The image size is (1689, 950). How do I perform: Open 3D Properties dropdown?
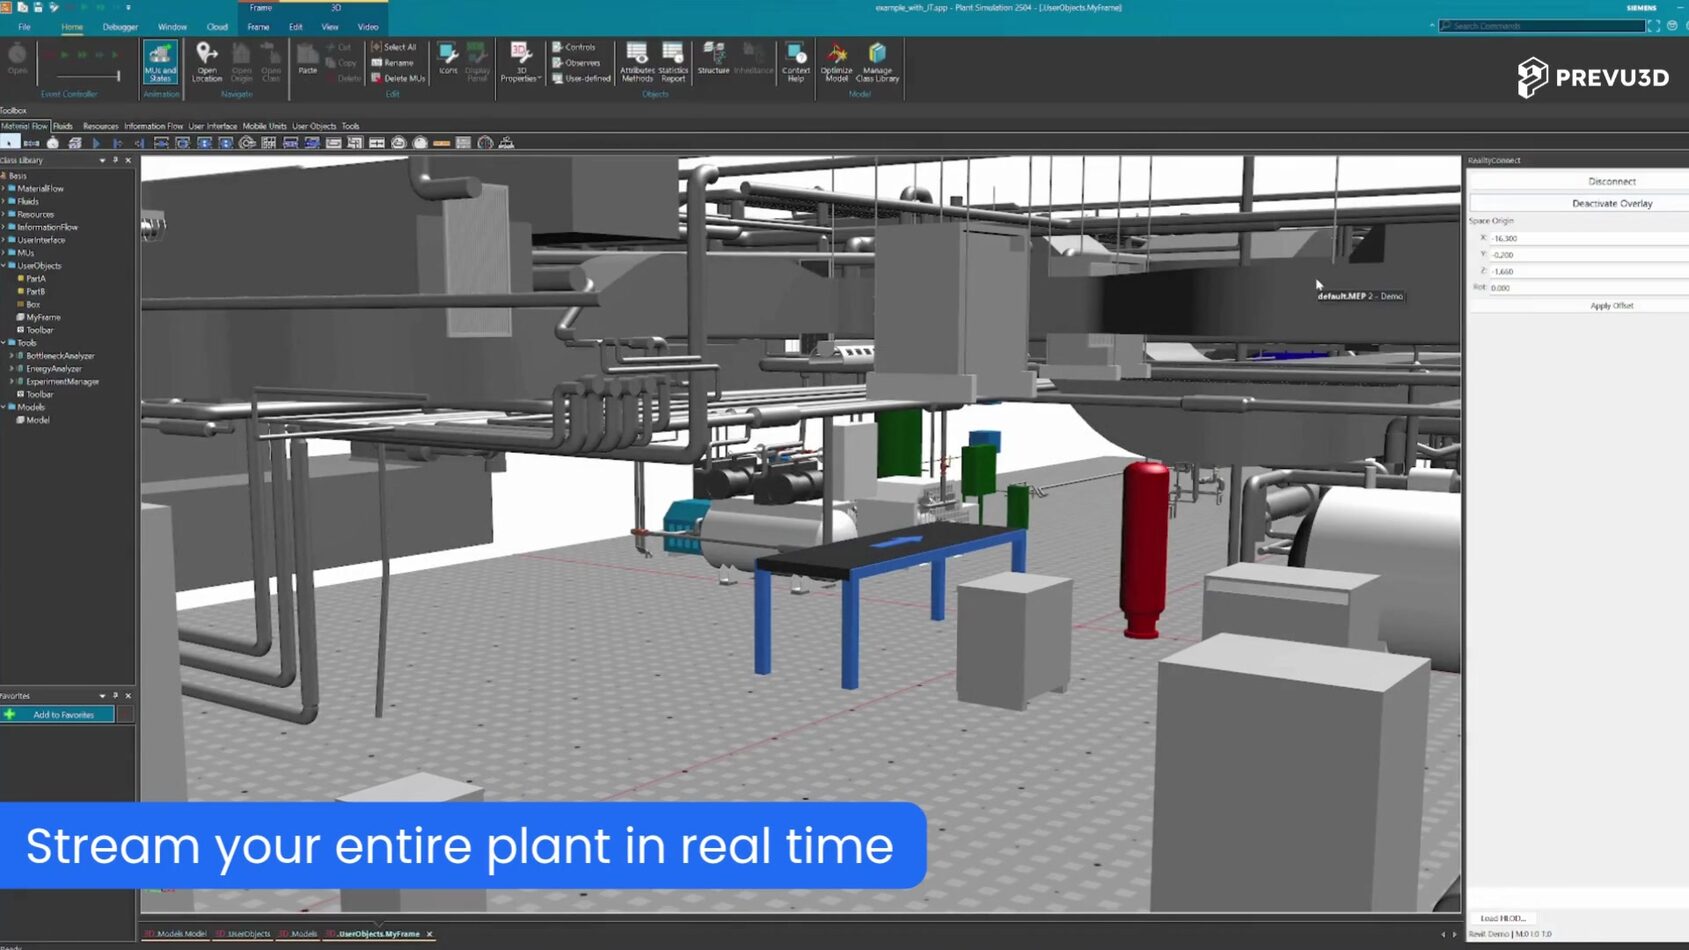point(520,62)
